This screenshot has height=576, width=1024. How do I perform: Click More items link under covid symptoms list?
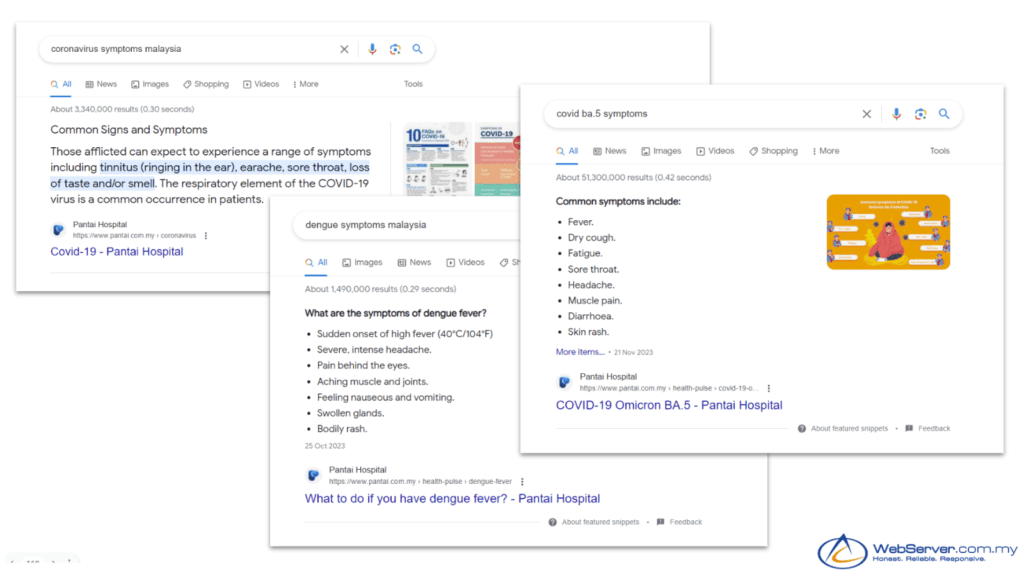[580, 352]
